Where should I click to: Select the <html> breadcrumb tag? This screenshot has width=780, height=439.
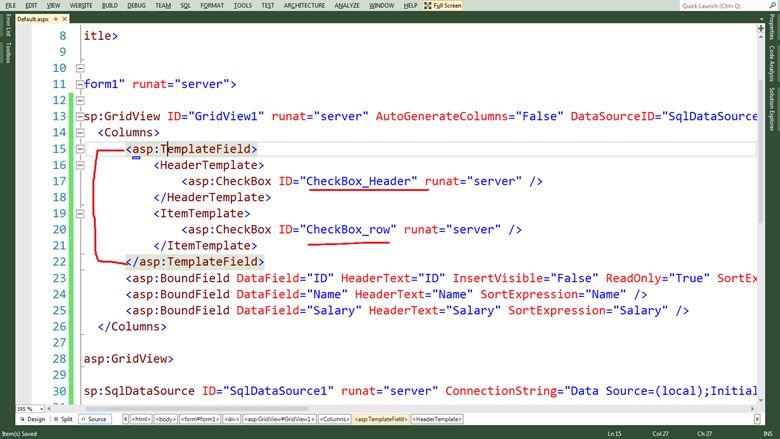point(141,419)
